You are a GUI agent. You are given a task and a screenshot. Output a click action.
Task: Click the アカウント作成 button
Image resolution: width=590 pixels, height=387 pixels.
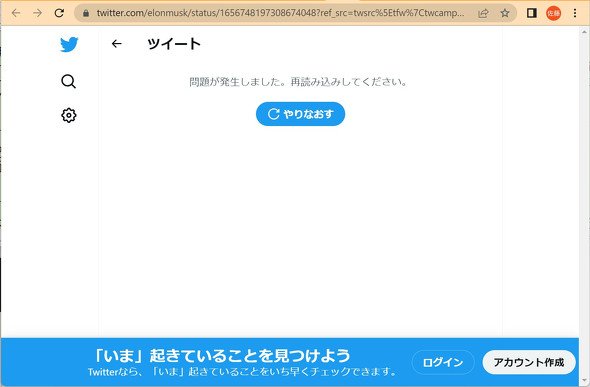click(529, 363)
